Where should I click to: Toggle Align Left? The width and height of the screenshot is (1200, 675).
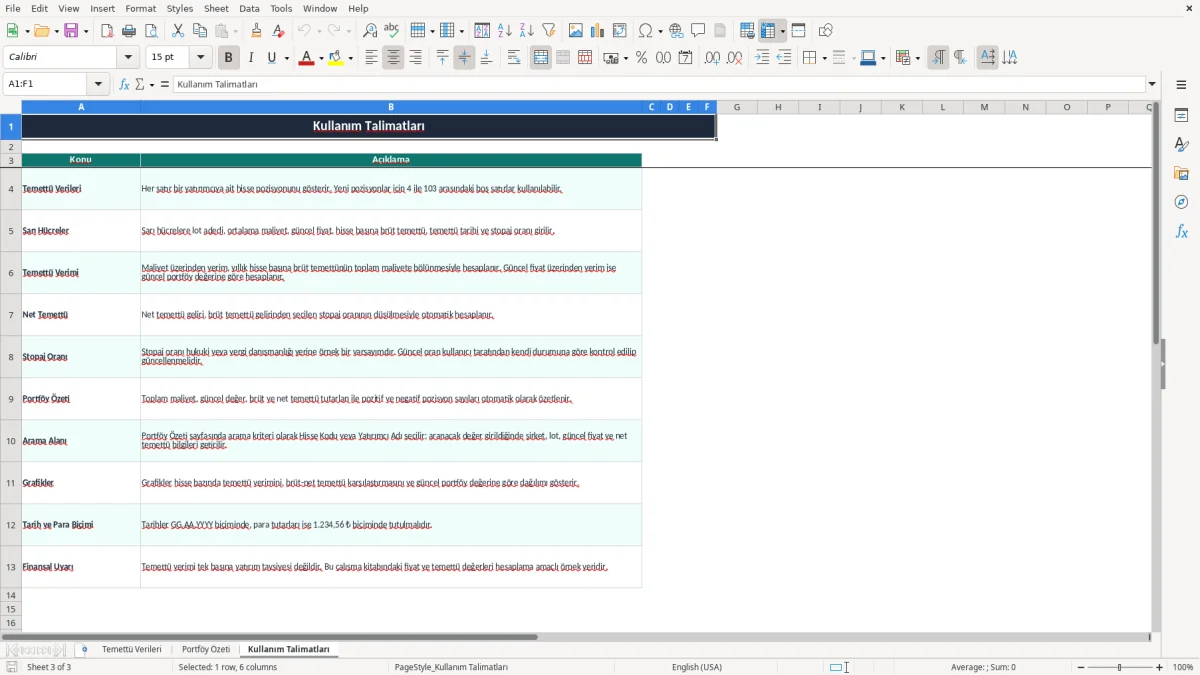[x=371, y=58]
